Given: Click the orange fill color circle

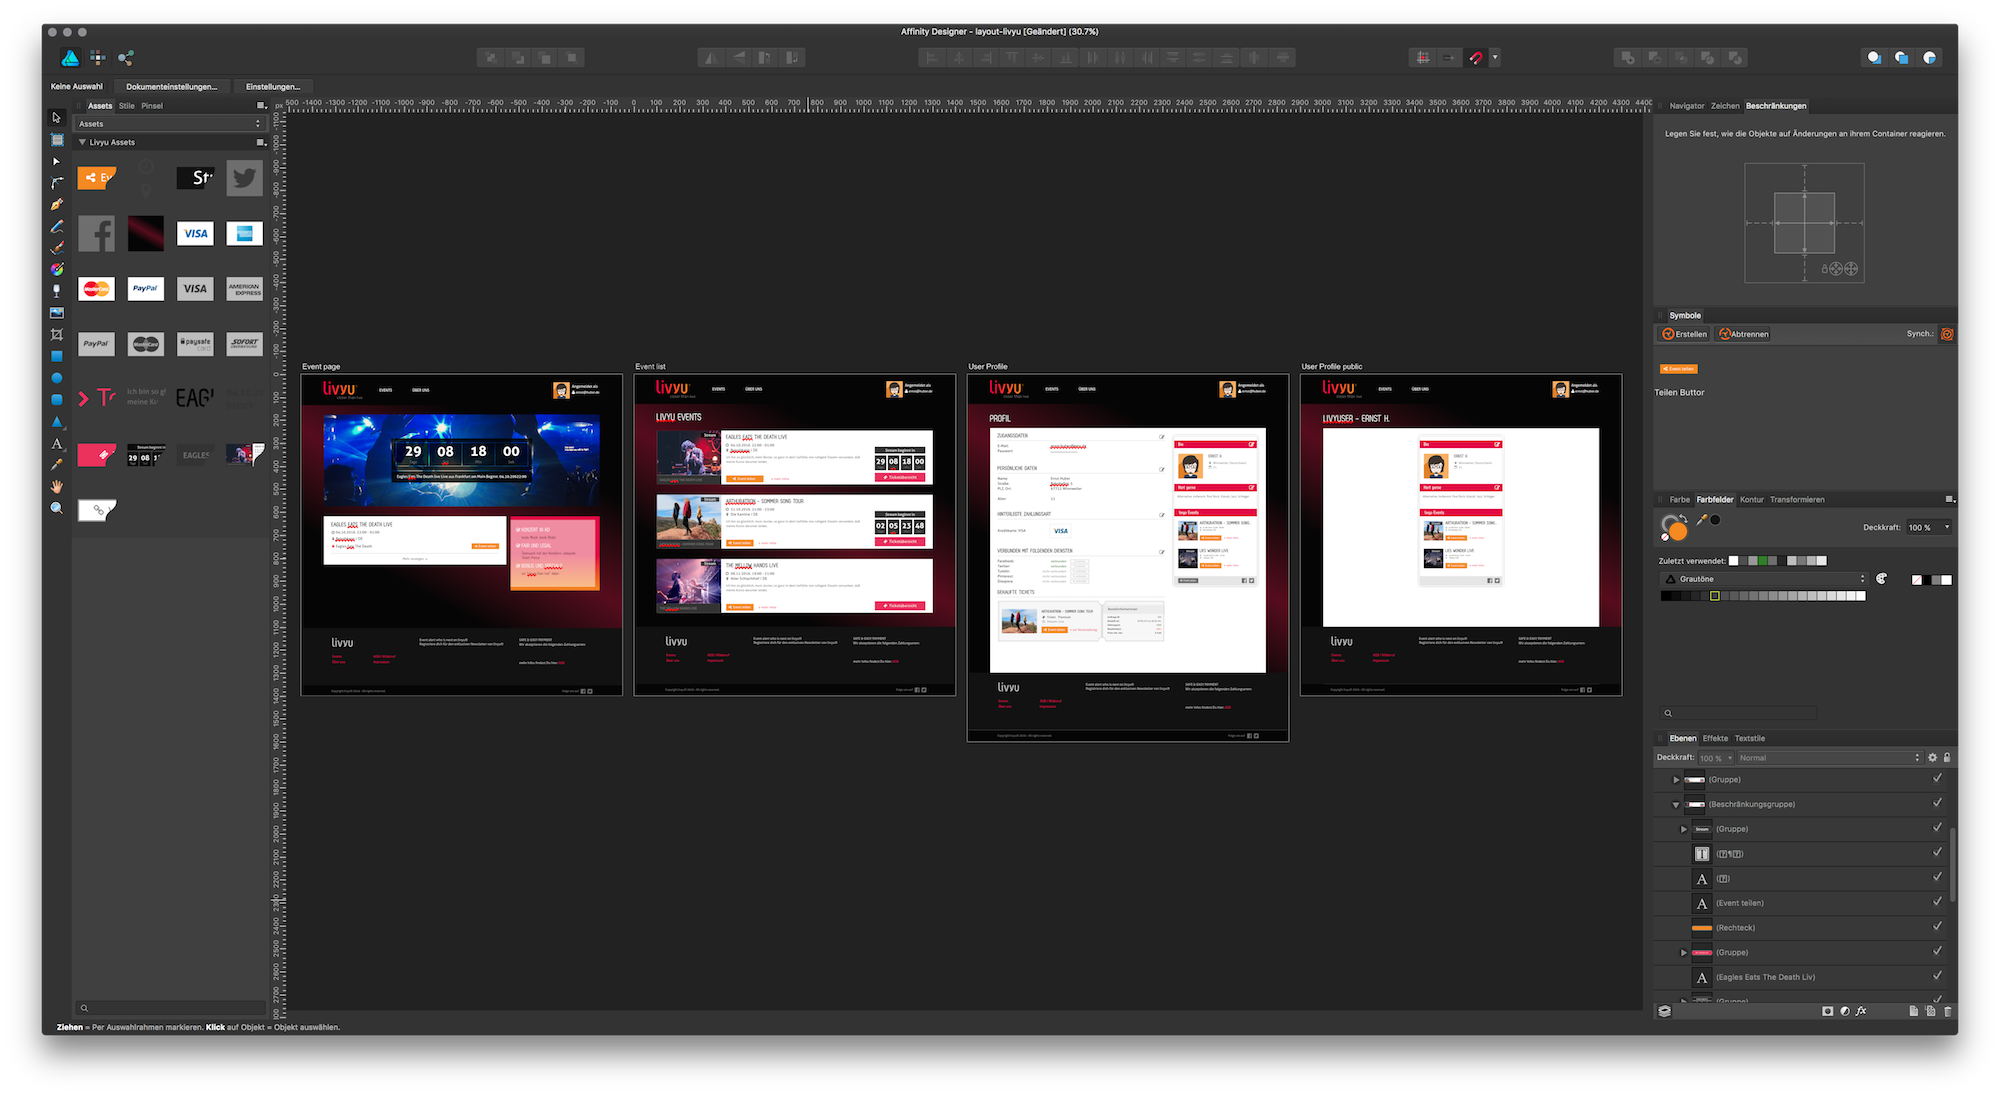Looking at the screenshot, I should click(1677, 531).
